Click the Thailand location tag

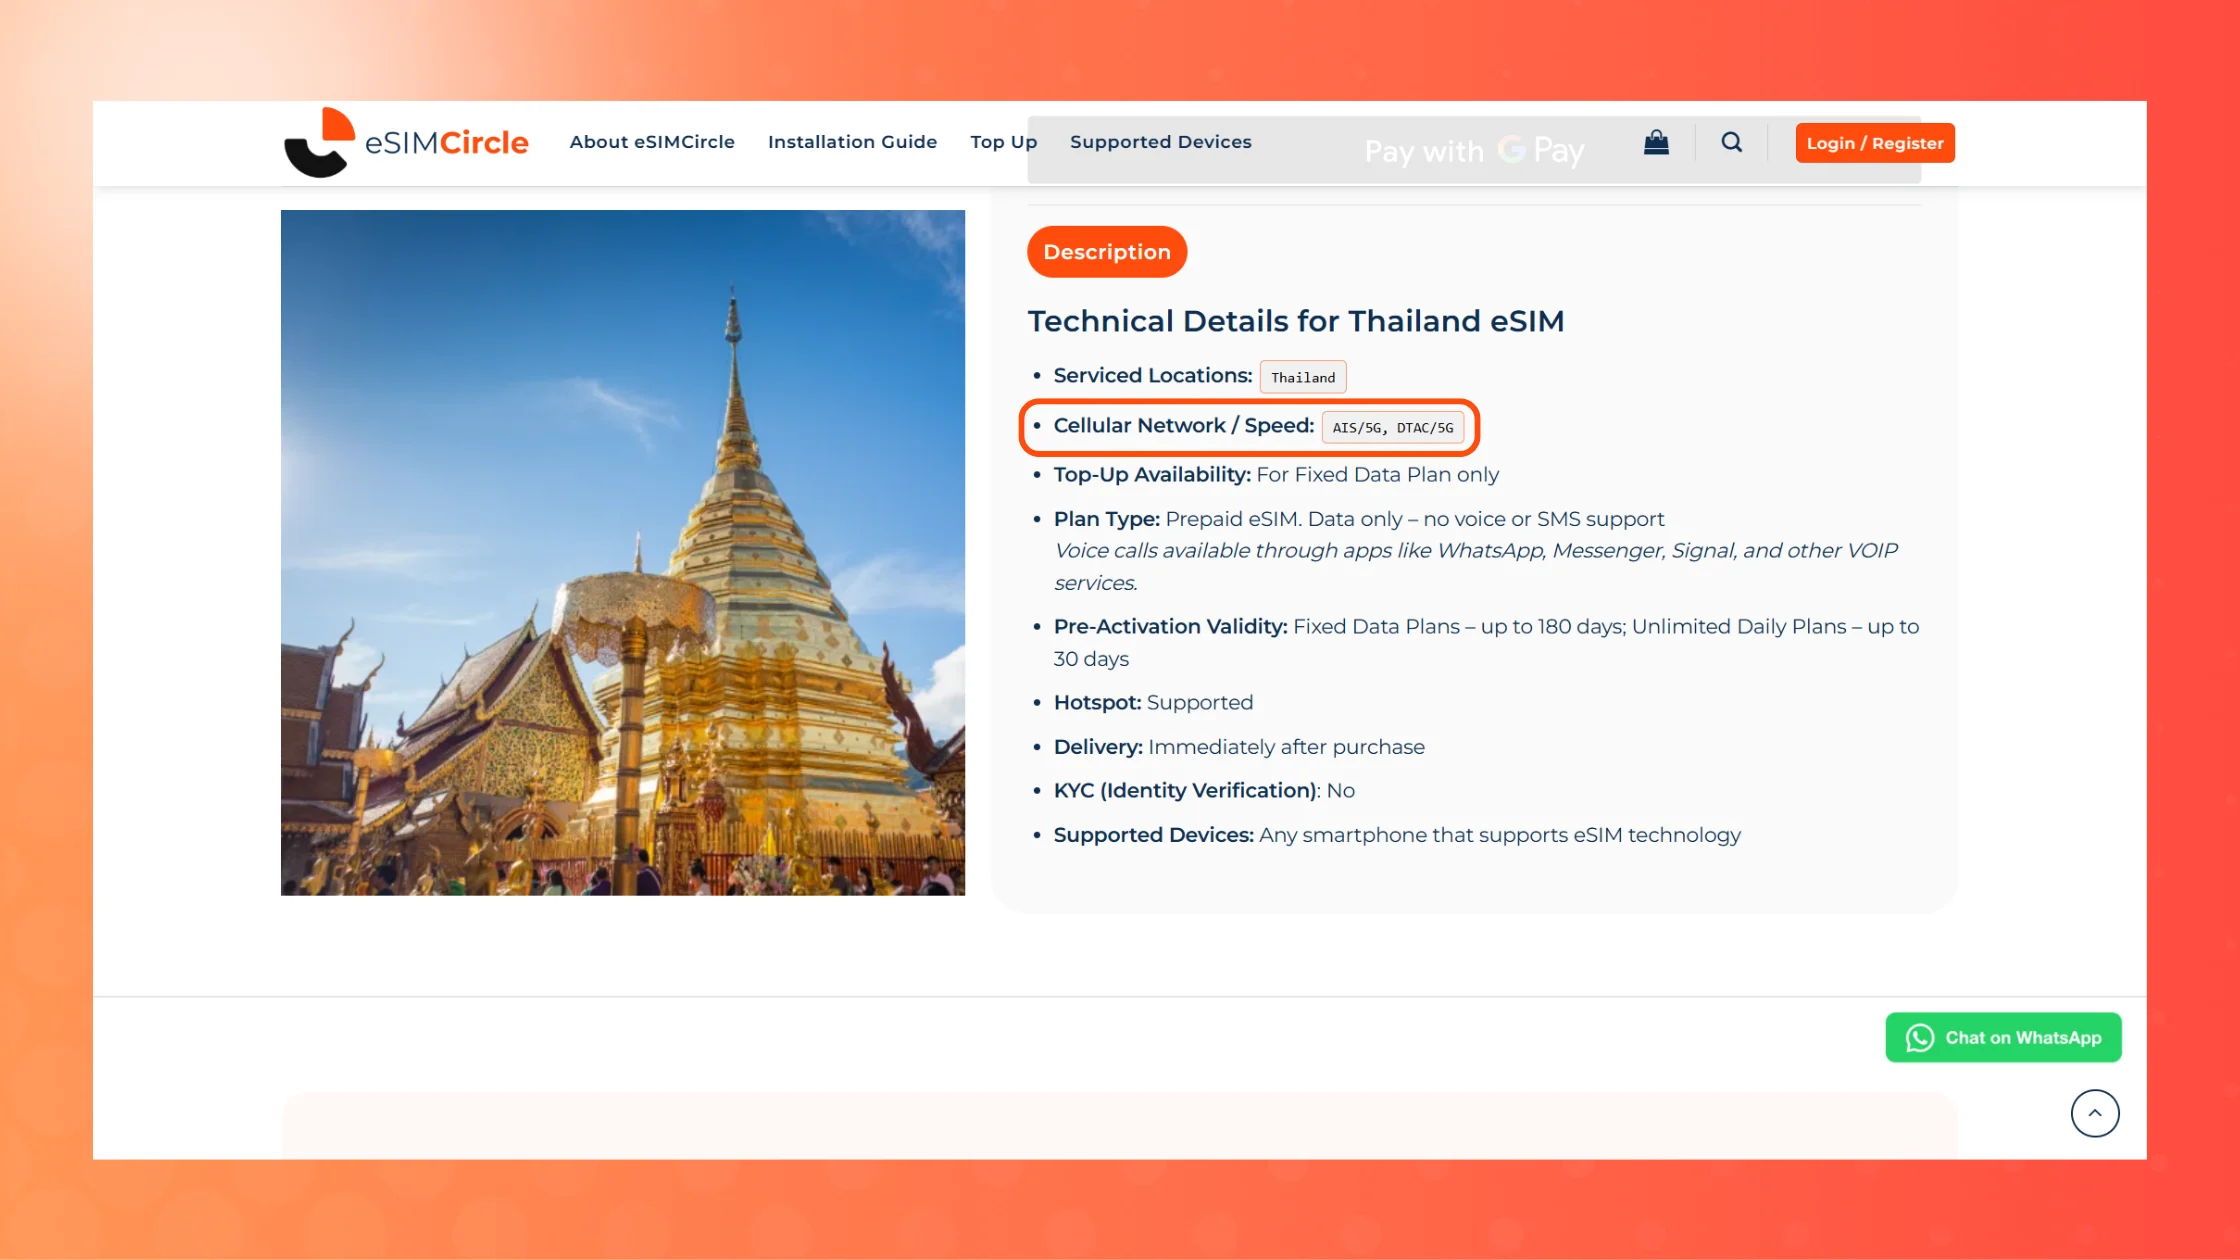tap(1302, 377)
